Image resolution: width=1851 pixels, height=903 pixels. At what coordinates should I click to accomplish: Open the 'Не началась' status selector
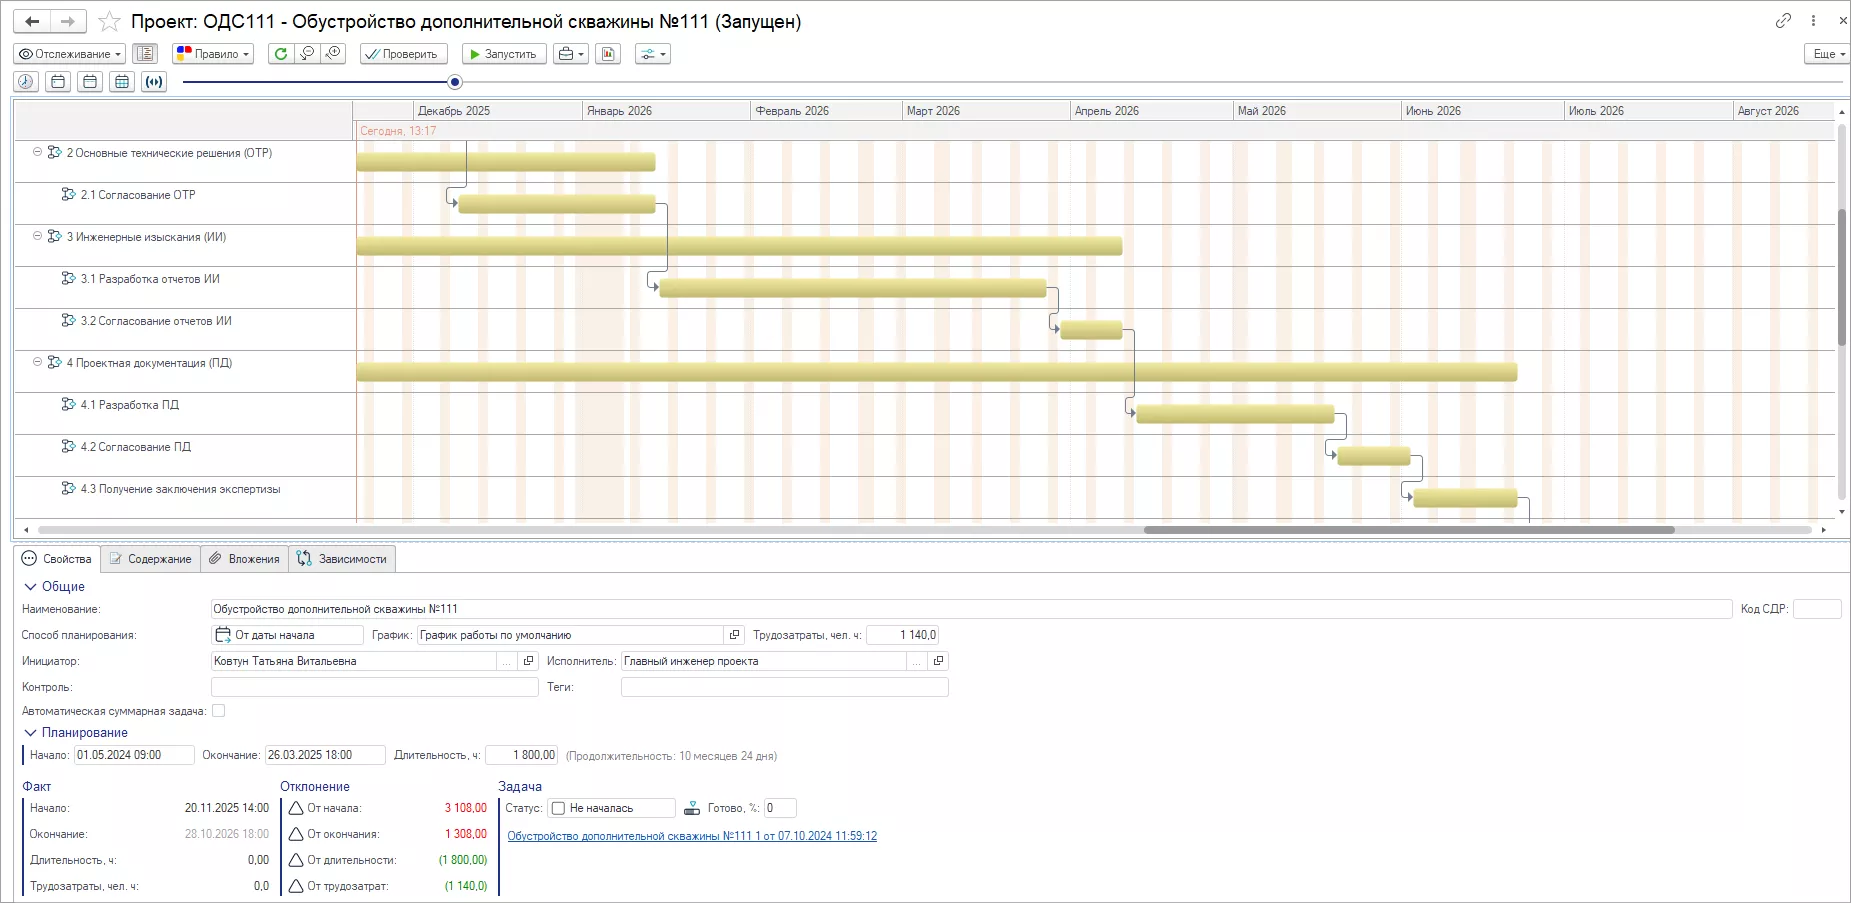[x=612, y=808]
